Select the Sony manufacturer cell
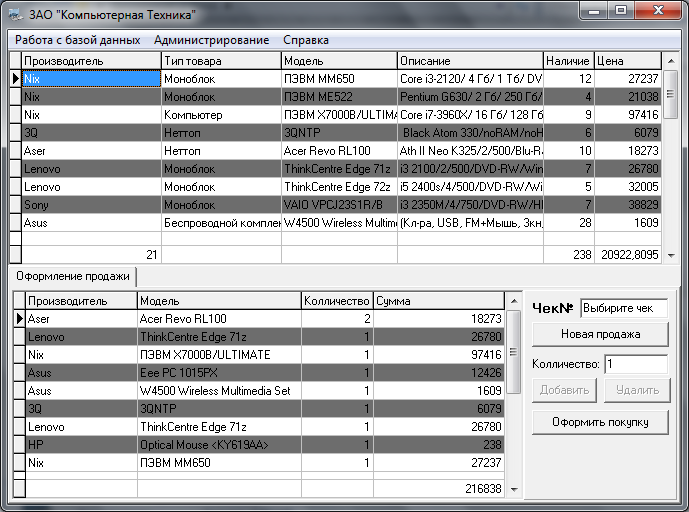Screen dimensions: 689x512 click(x=91, y=205)
